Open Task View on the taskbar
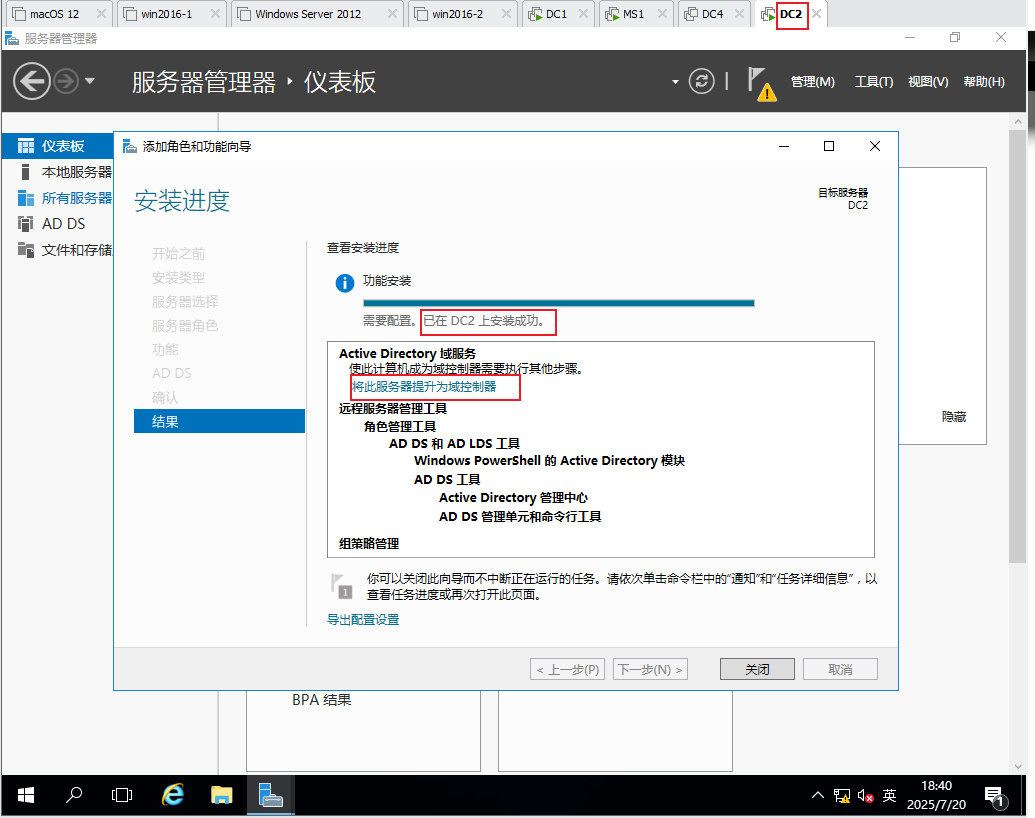 [122, 796]
